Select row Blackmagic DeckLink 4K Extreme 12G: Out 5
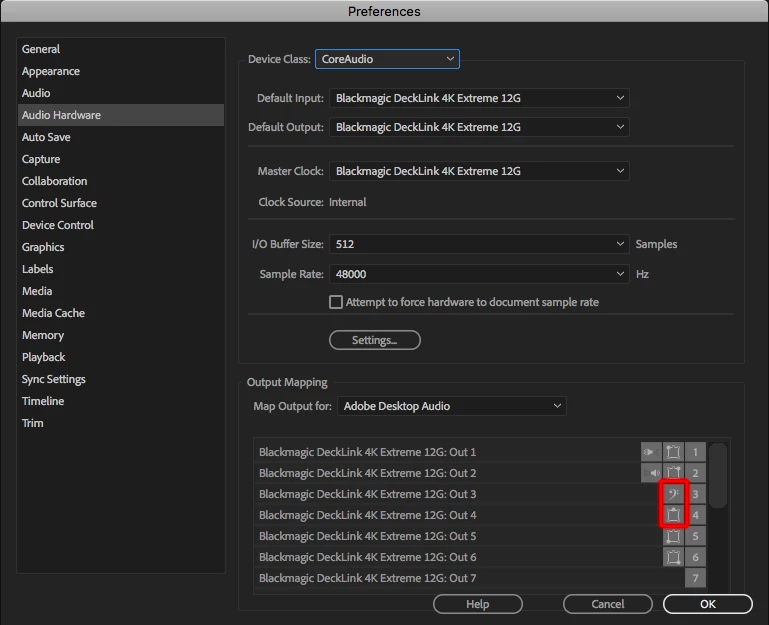This screenshot has height=625, width=769. [480, 536]
